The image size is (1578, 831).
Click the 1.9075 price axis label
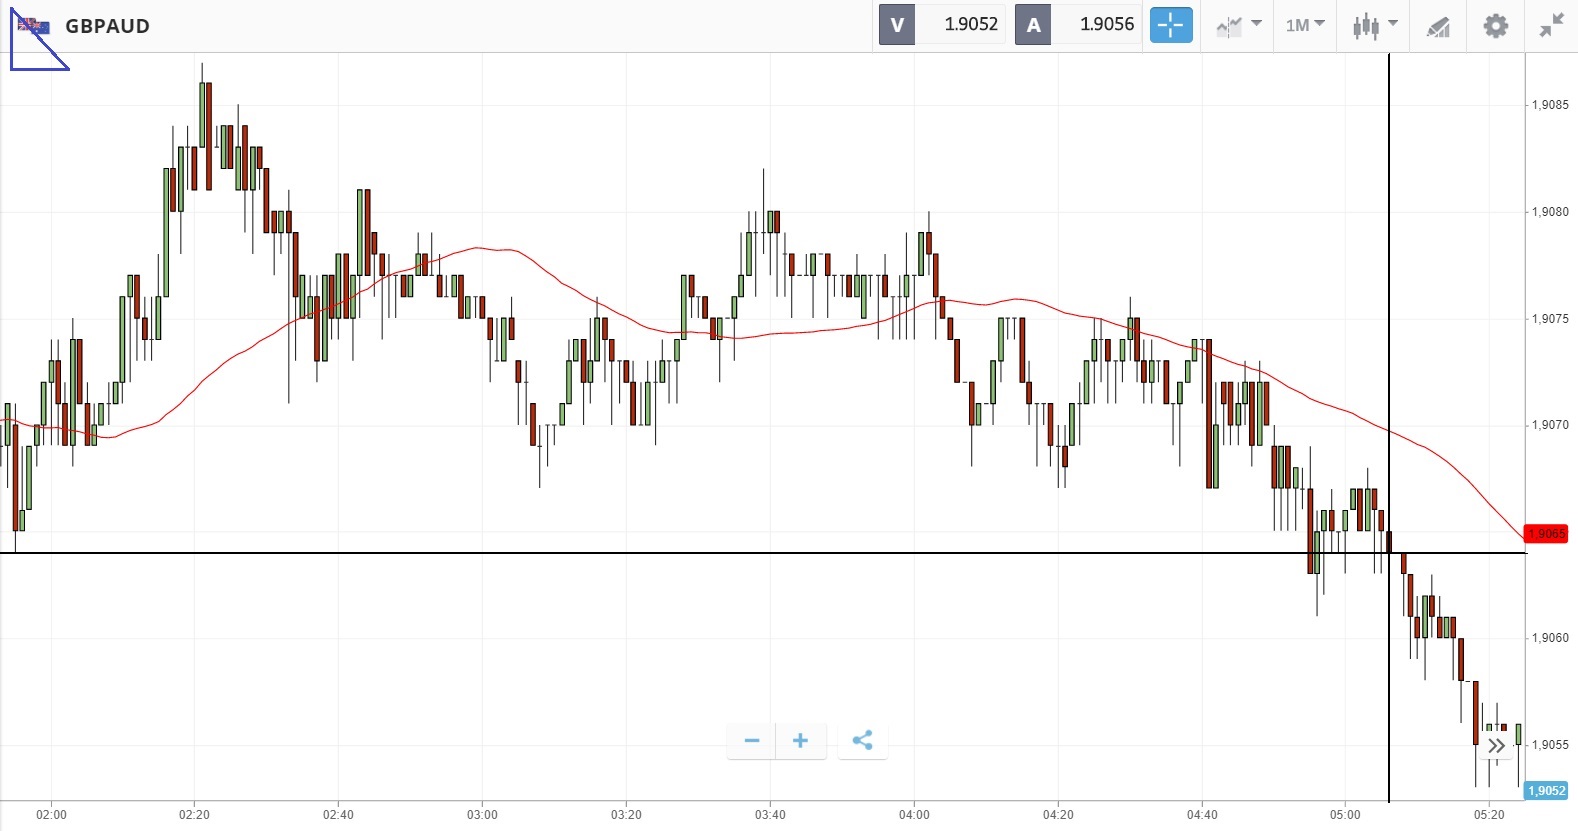click(1550, 319)
